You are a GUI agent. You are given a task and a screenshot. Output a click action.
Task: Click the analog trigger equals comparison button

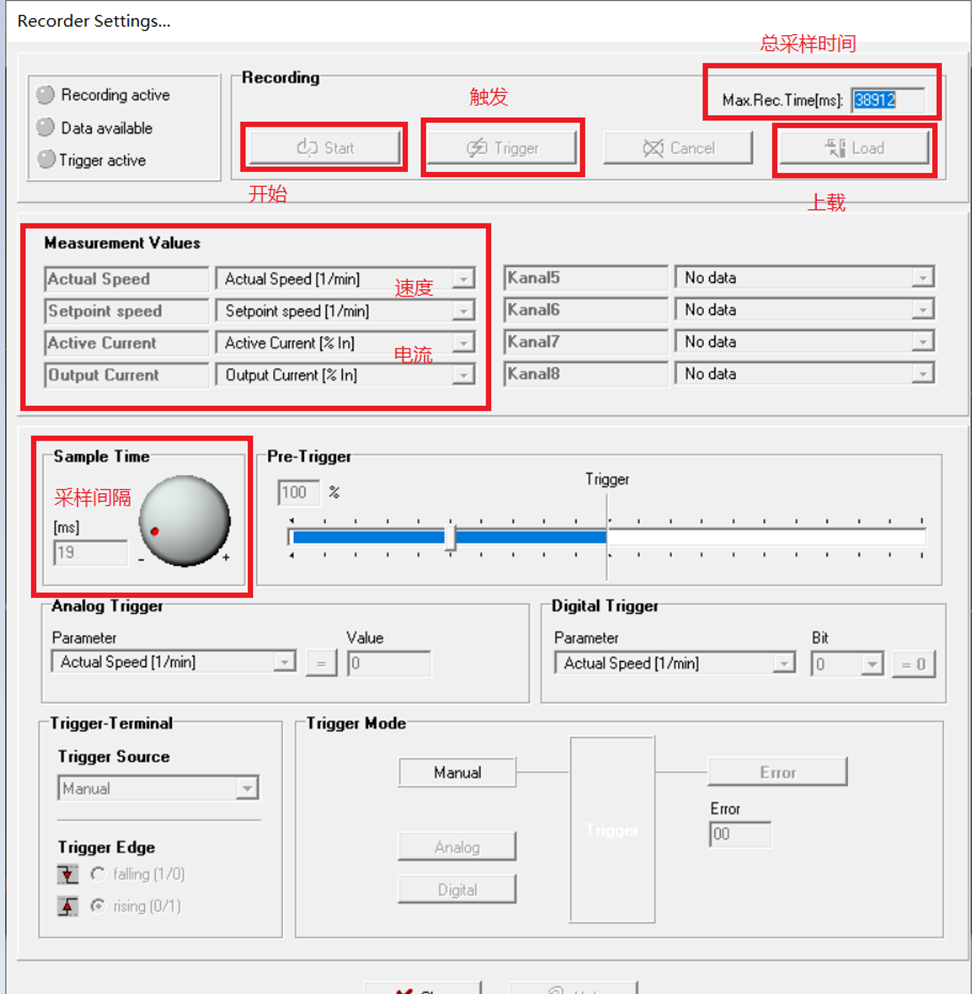(x=321, y=663)
